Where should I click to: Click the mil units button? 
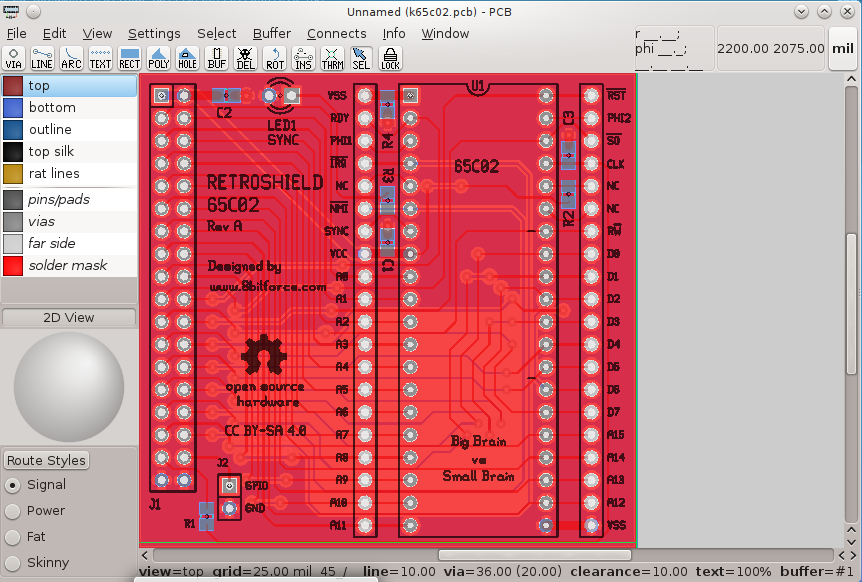click(x=842, y=48)
